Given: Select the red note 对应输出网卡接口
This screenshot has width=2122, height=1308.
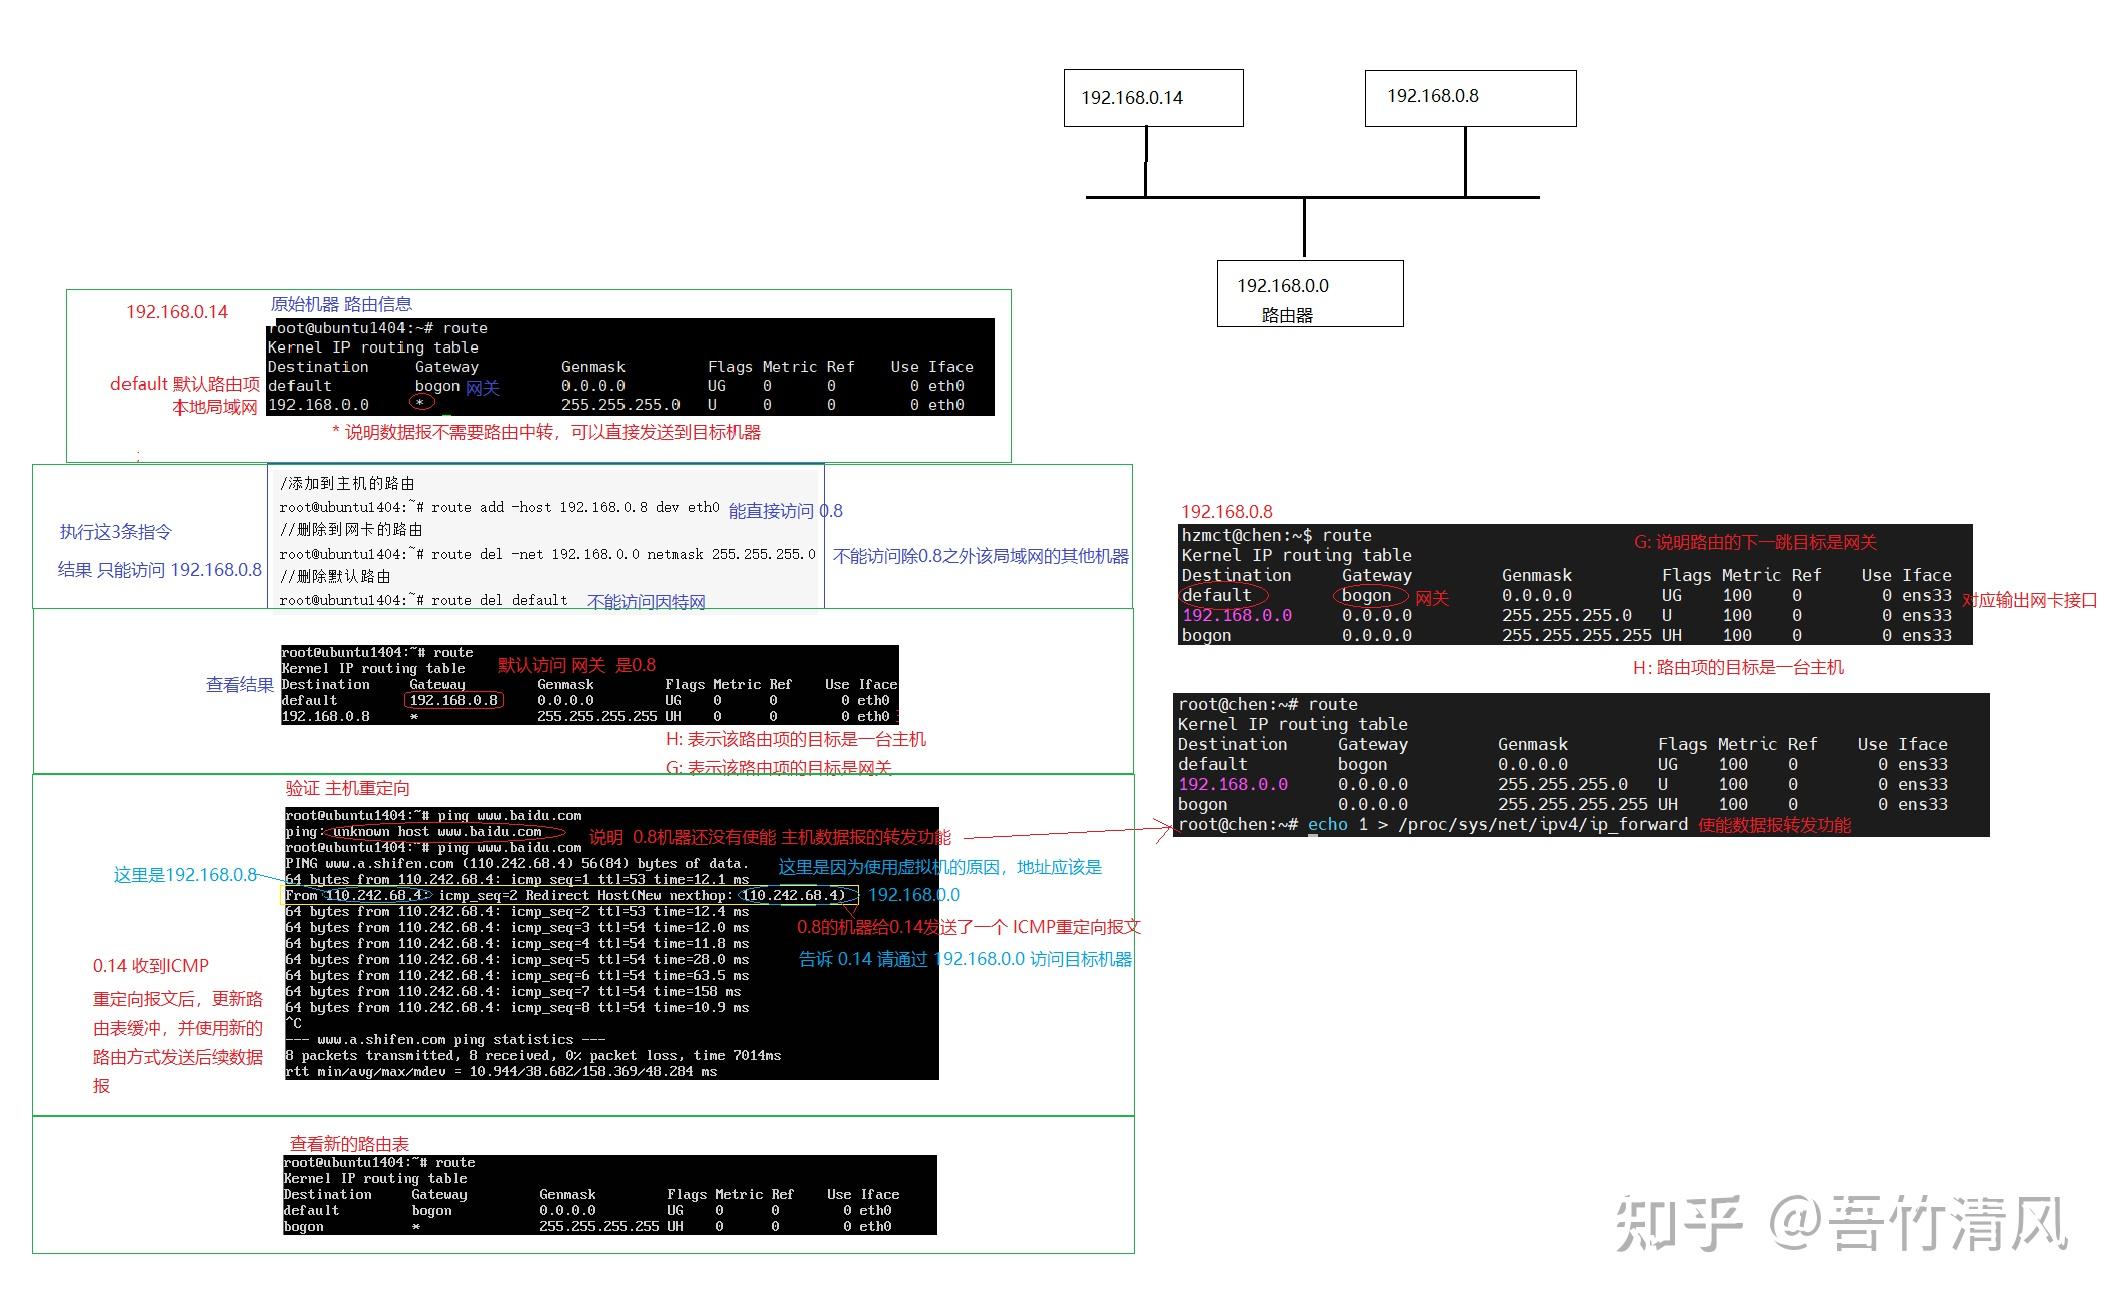Looking at the screenshot, I should pos(2029,600).
